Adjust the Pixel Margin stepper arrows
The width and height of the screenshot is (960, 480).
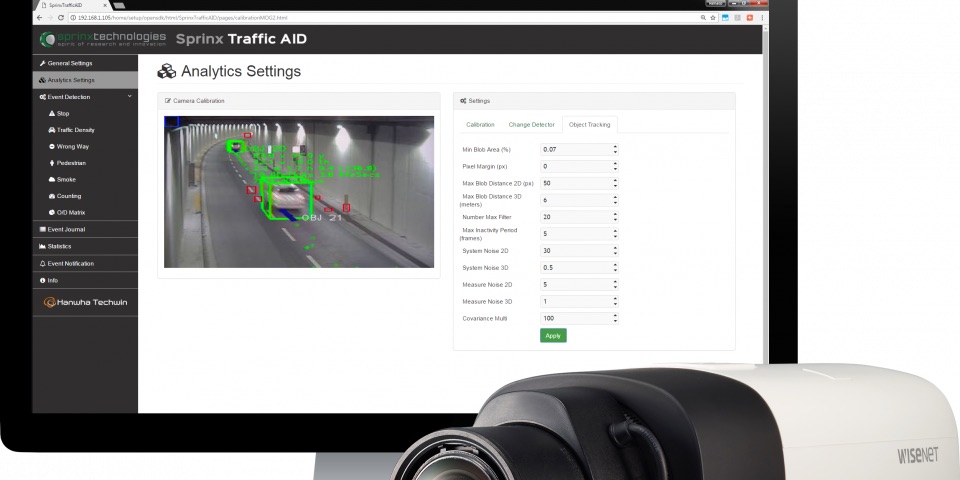[615, 167]
